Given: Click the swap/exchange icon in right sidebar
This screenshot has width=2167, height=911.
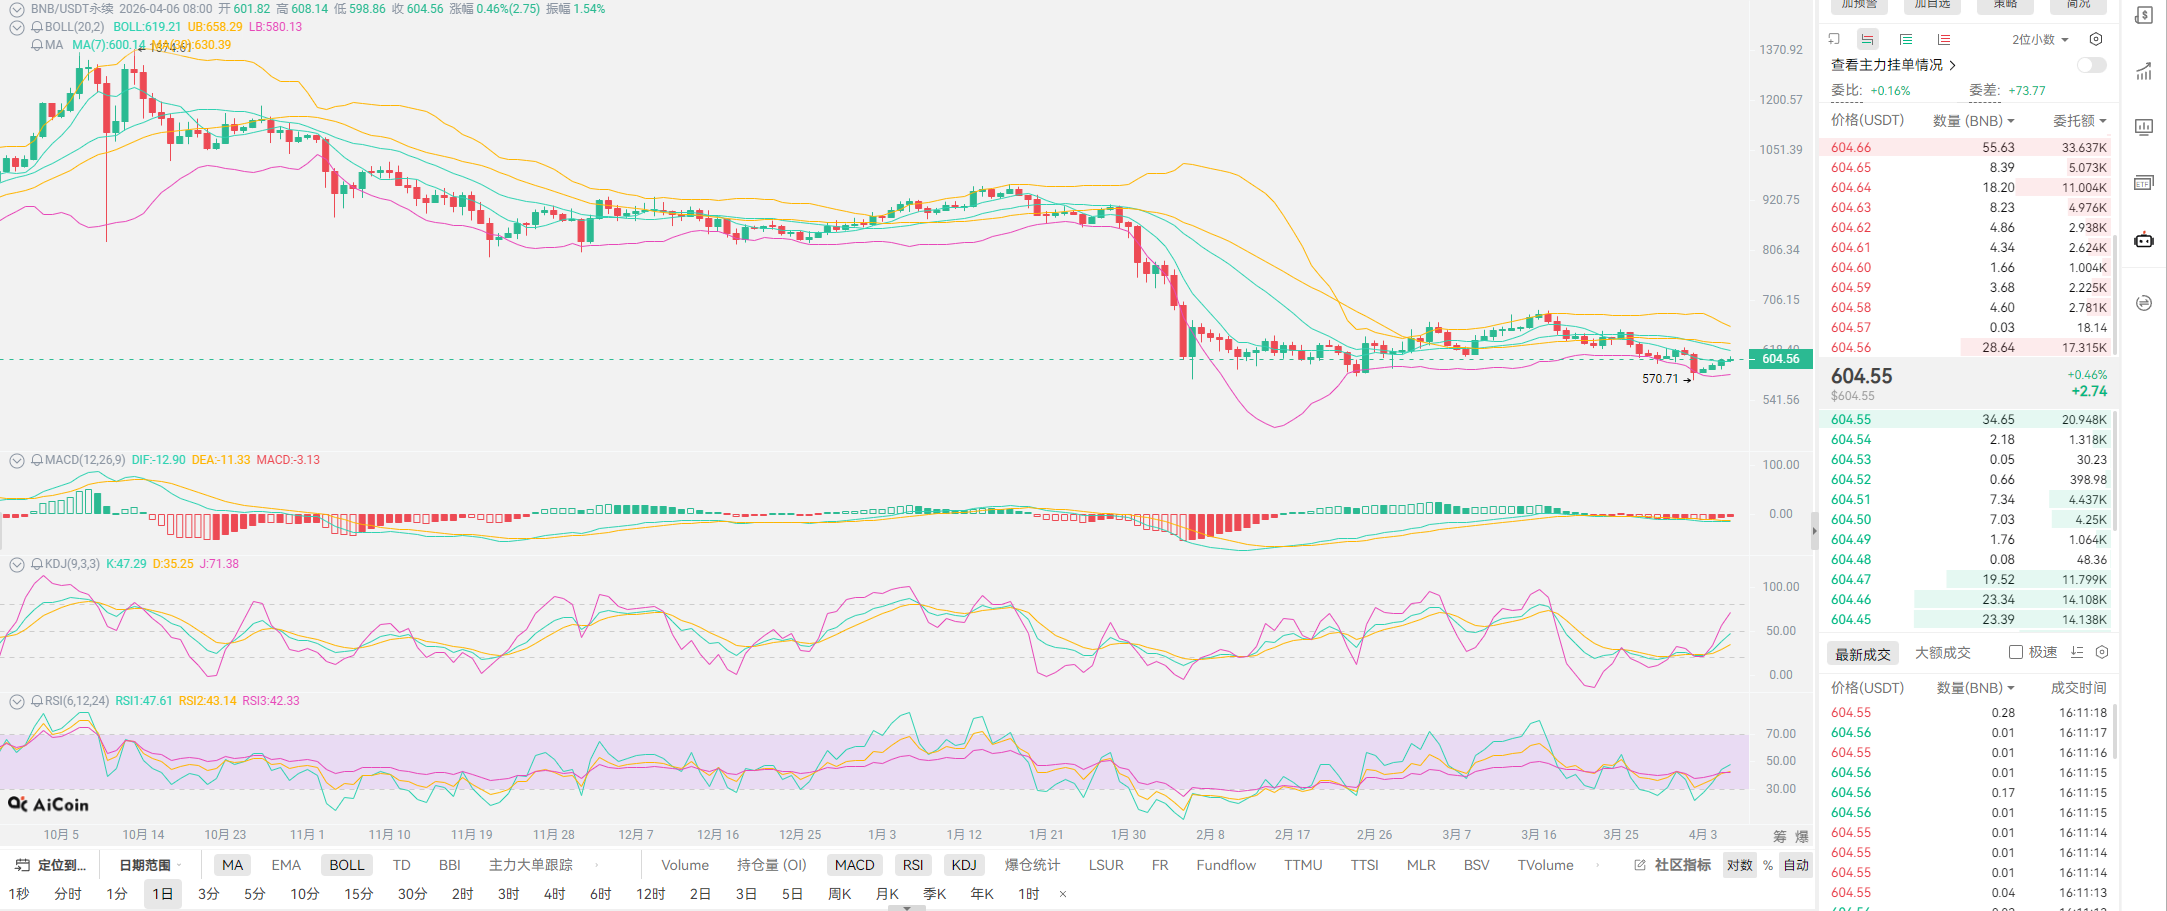Looking at the screenshot, I should (x=2144, y=303).
